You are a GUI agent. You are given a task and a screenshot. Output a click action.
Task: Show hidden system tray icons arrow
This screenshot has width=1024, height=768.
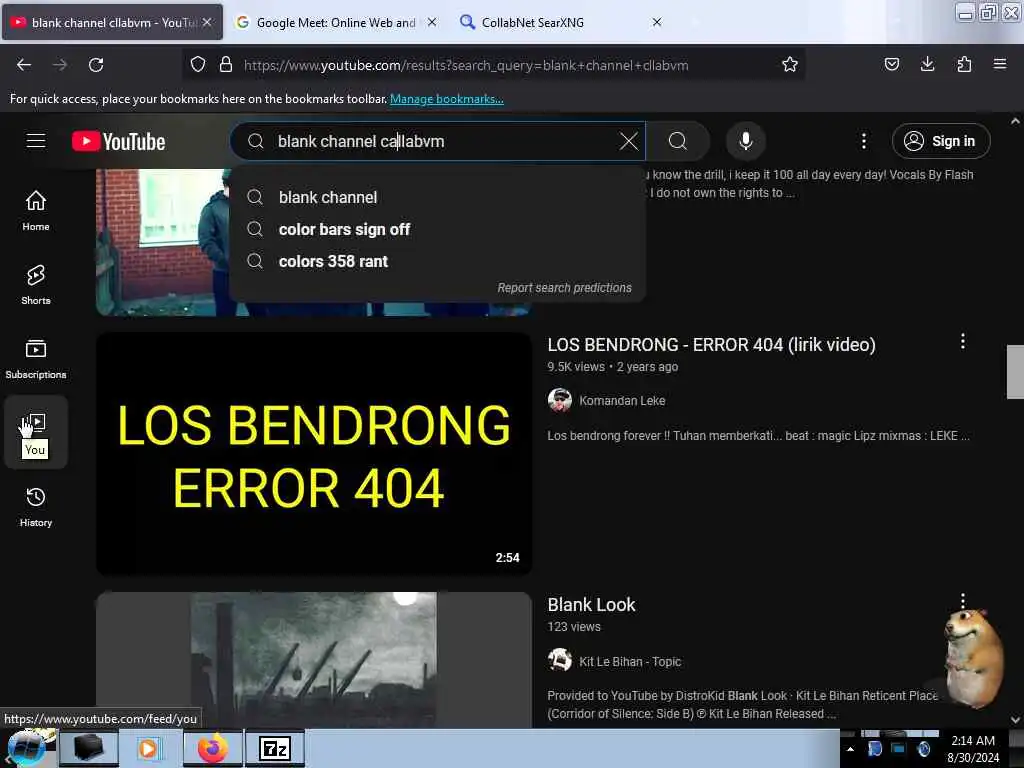point(850,749)
